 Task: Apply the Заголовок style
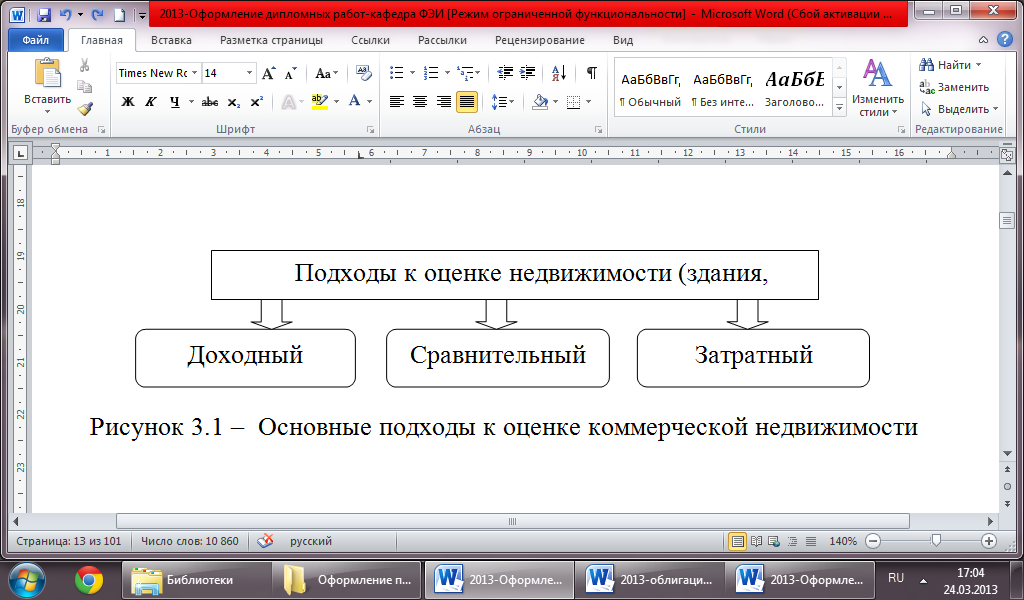click(794, 88)
